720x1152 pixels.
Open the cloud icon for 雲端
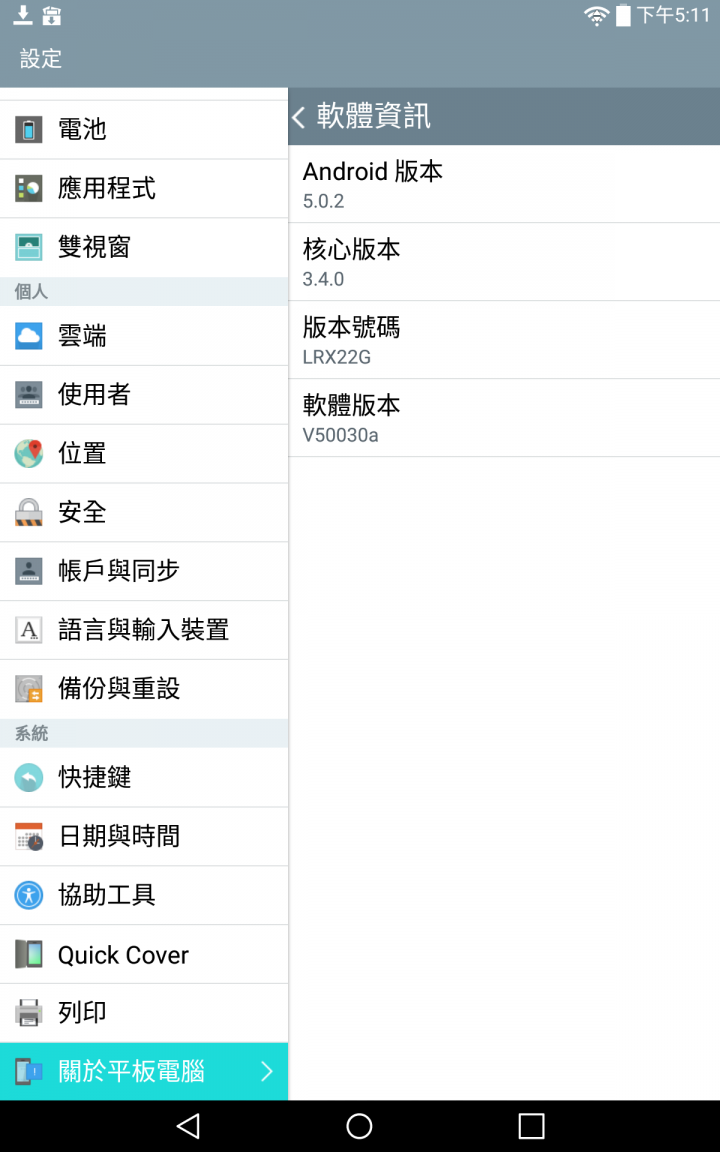click(29, 336)
